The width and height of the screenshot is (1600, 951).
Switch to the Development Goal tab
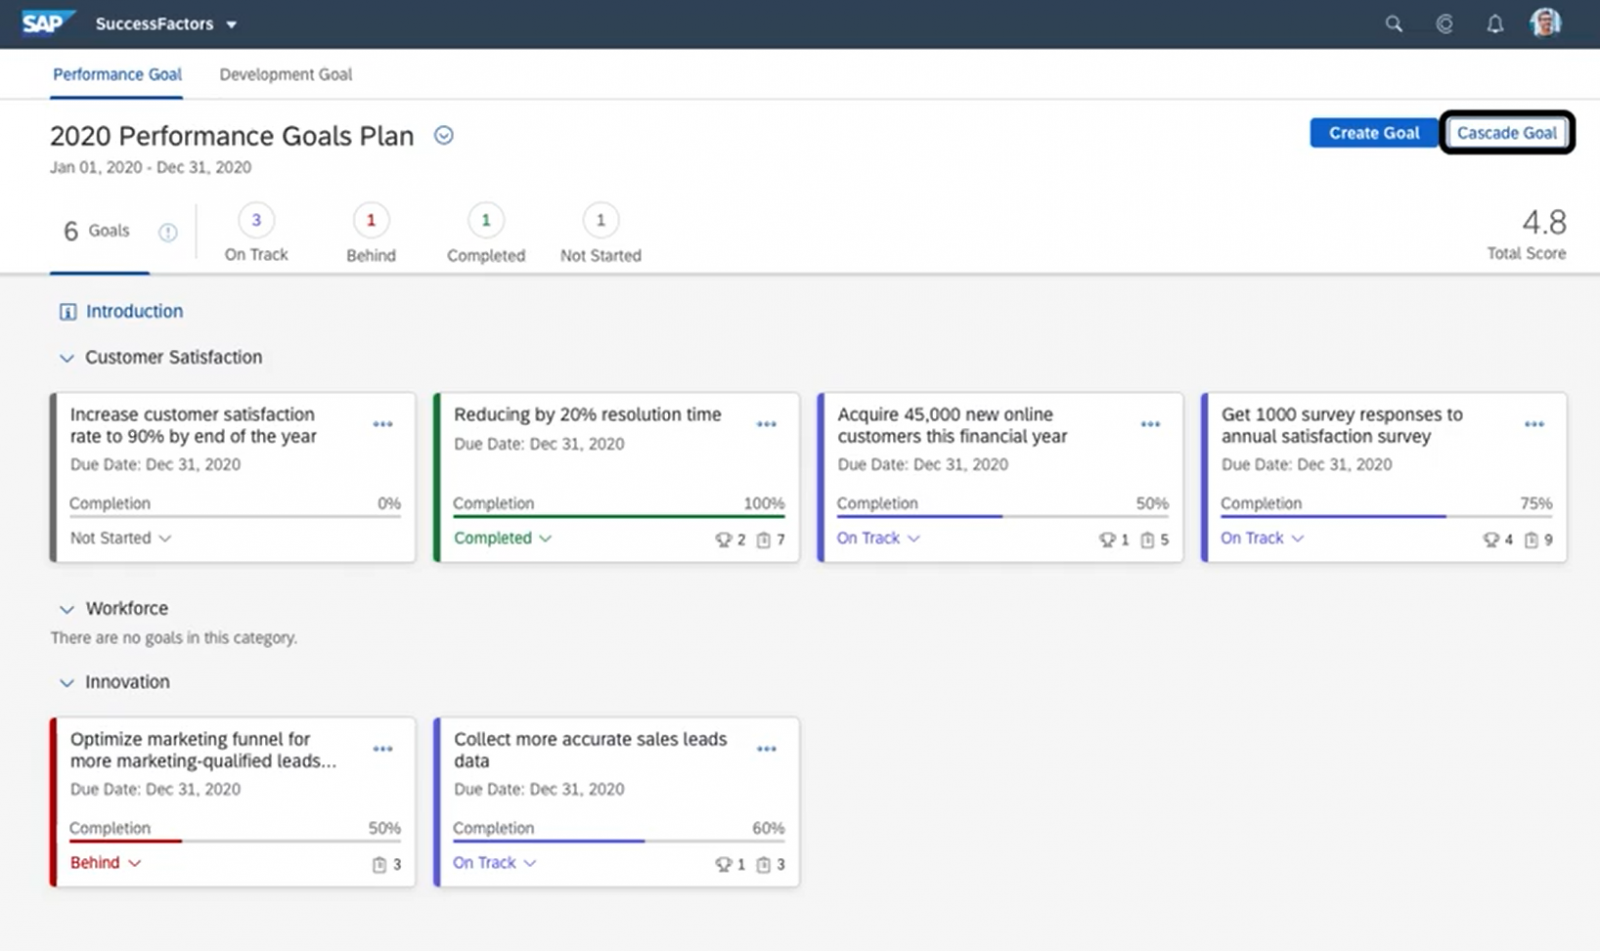click(x=285, y=74)
